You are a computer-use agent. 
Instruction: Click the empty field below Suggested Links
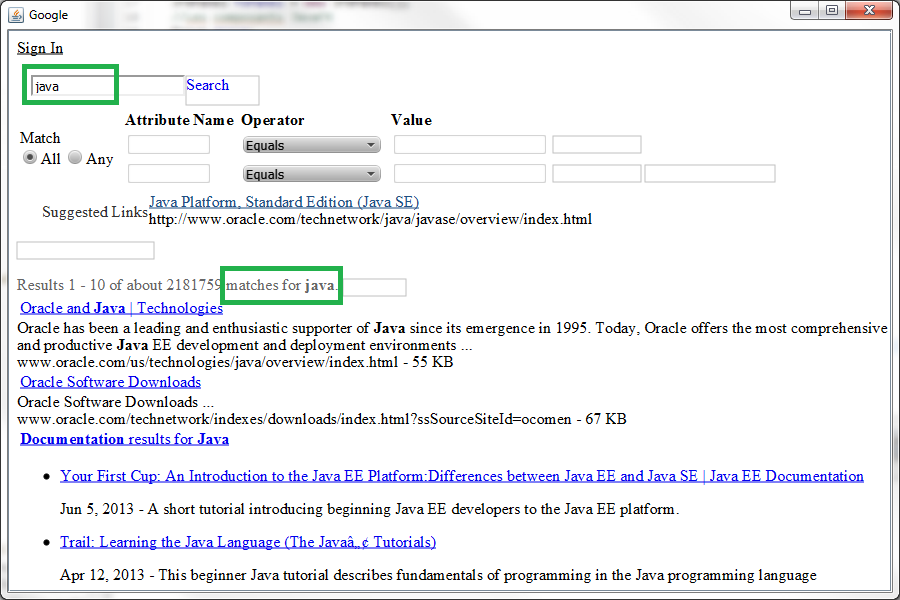(86, 251)
